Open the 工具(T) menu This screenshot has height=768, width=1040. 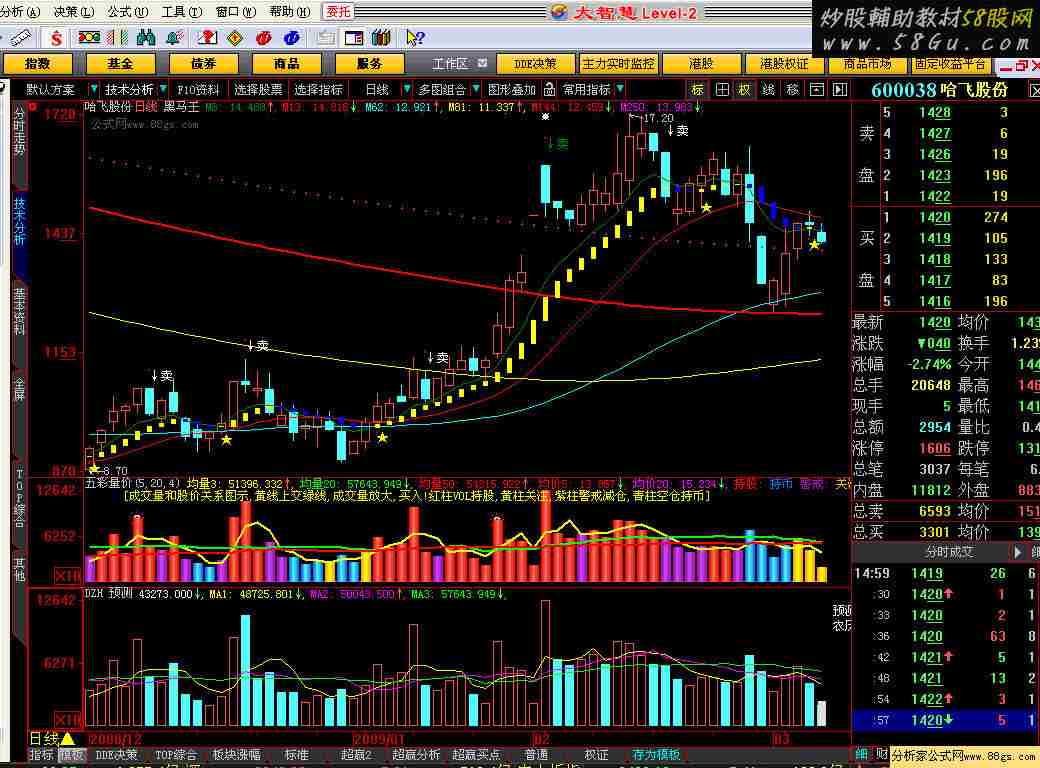point(182,12)
